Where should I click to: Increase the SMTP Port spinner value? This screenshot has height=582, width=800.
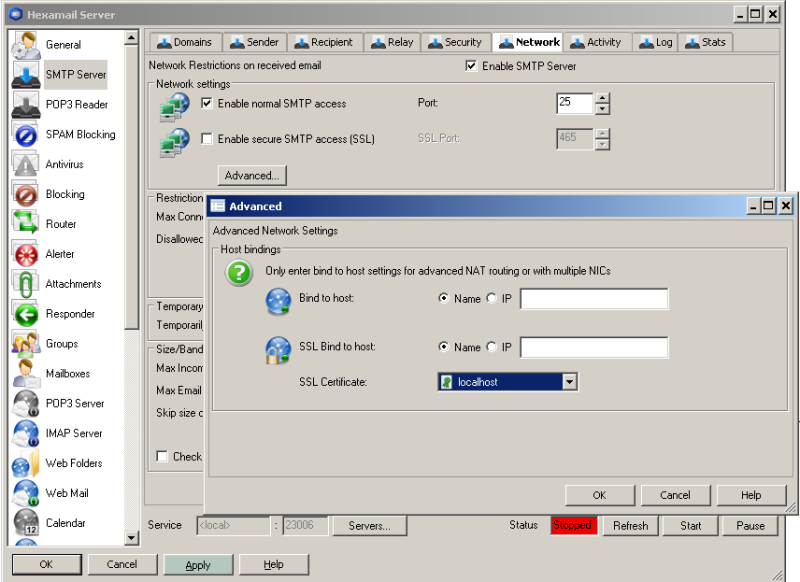(602, 98)
